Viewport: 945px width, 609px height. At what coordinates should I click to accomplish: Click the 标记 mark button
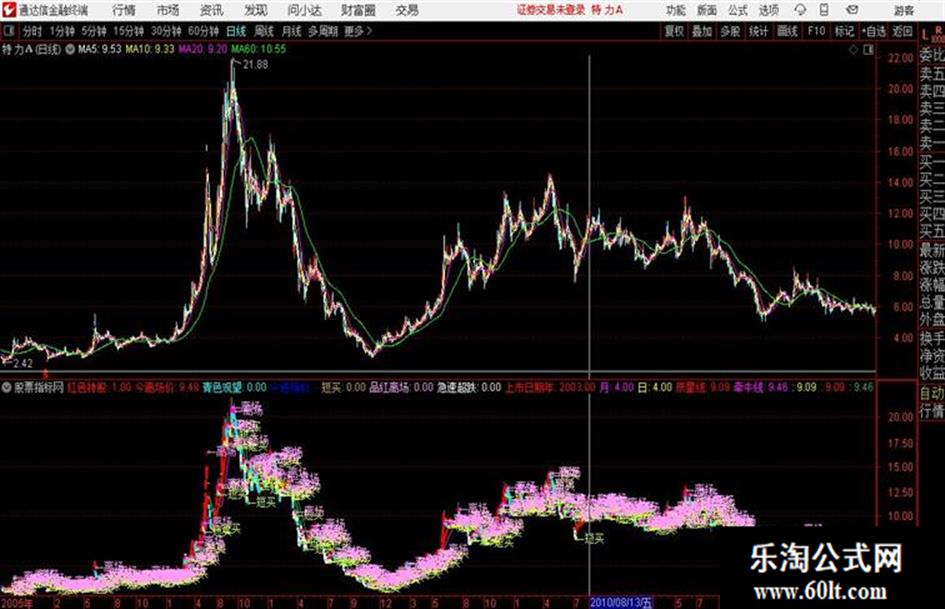click(x=844, y=31)
